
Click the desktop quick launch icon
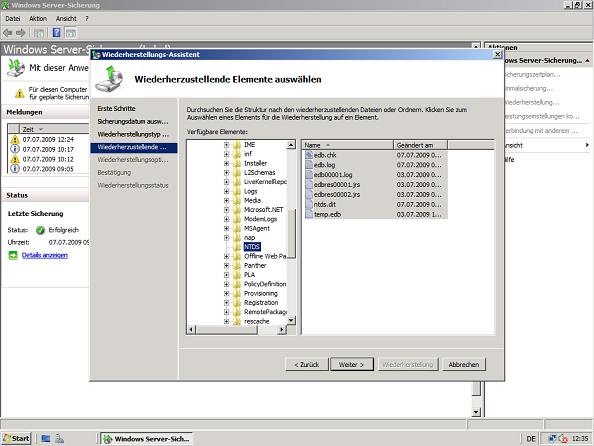pyautogui.click(x=46, y=439)
